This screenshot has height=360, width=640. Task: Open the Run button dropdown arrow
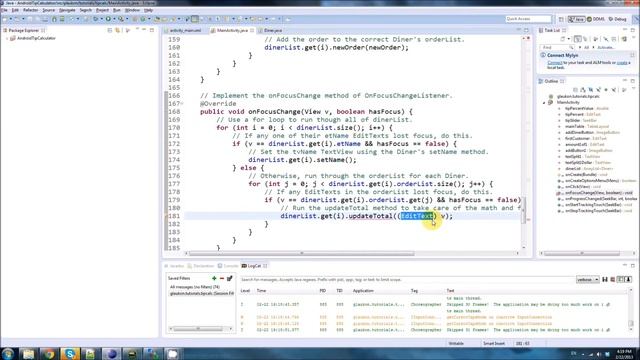coord(114,19)
